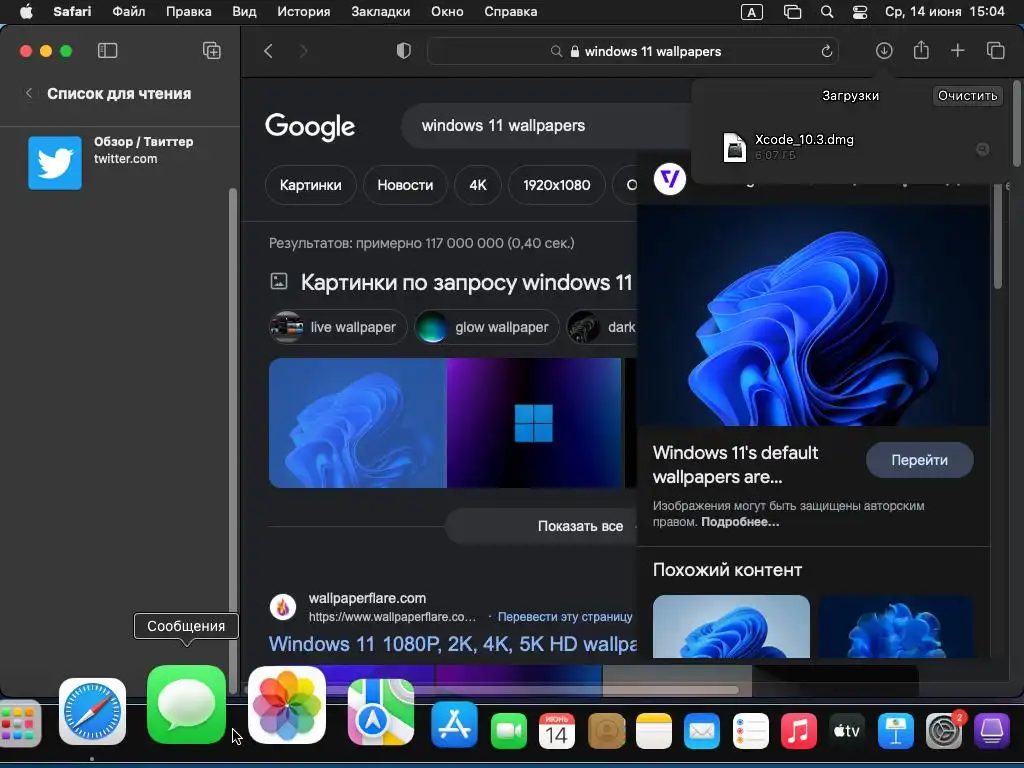Open Launchpad from the Dock

pyautogui.click(x=21, y=724)
